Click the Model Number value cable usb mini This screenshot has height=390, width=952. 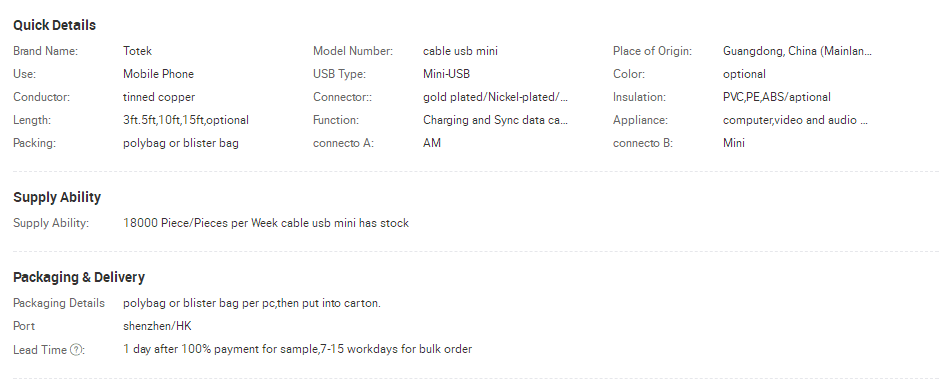click(x=460, y=51)
